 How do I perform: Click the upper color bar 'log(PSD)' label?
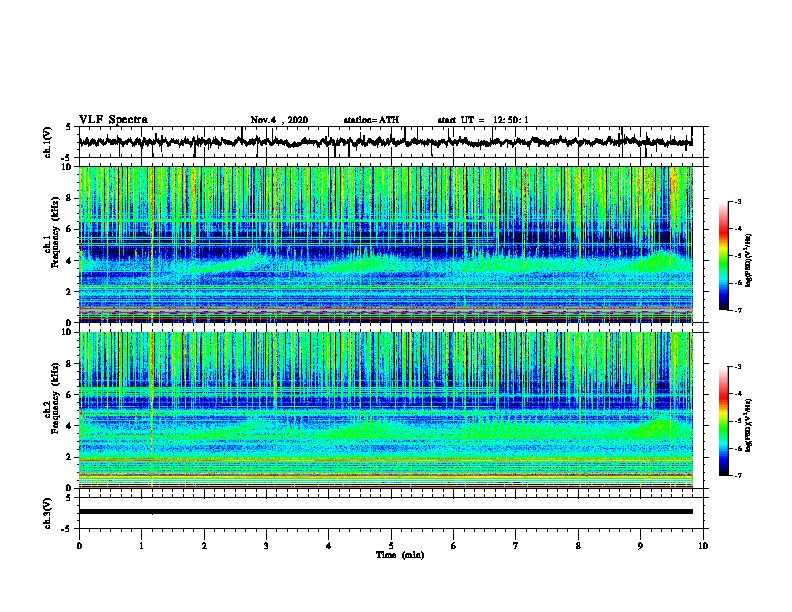[749, 261]
